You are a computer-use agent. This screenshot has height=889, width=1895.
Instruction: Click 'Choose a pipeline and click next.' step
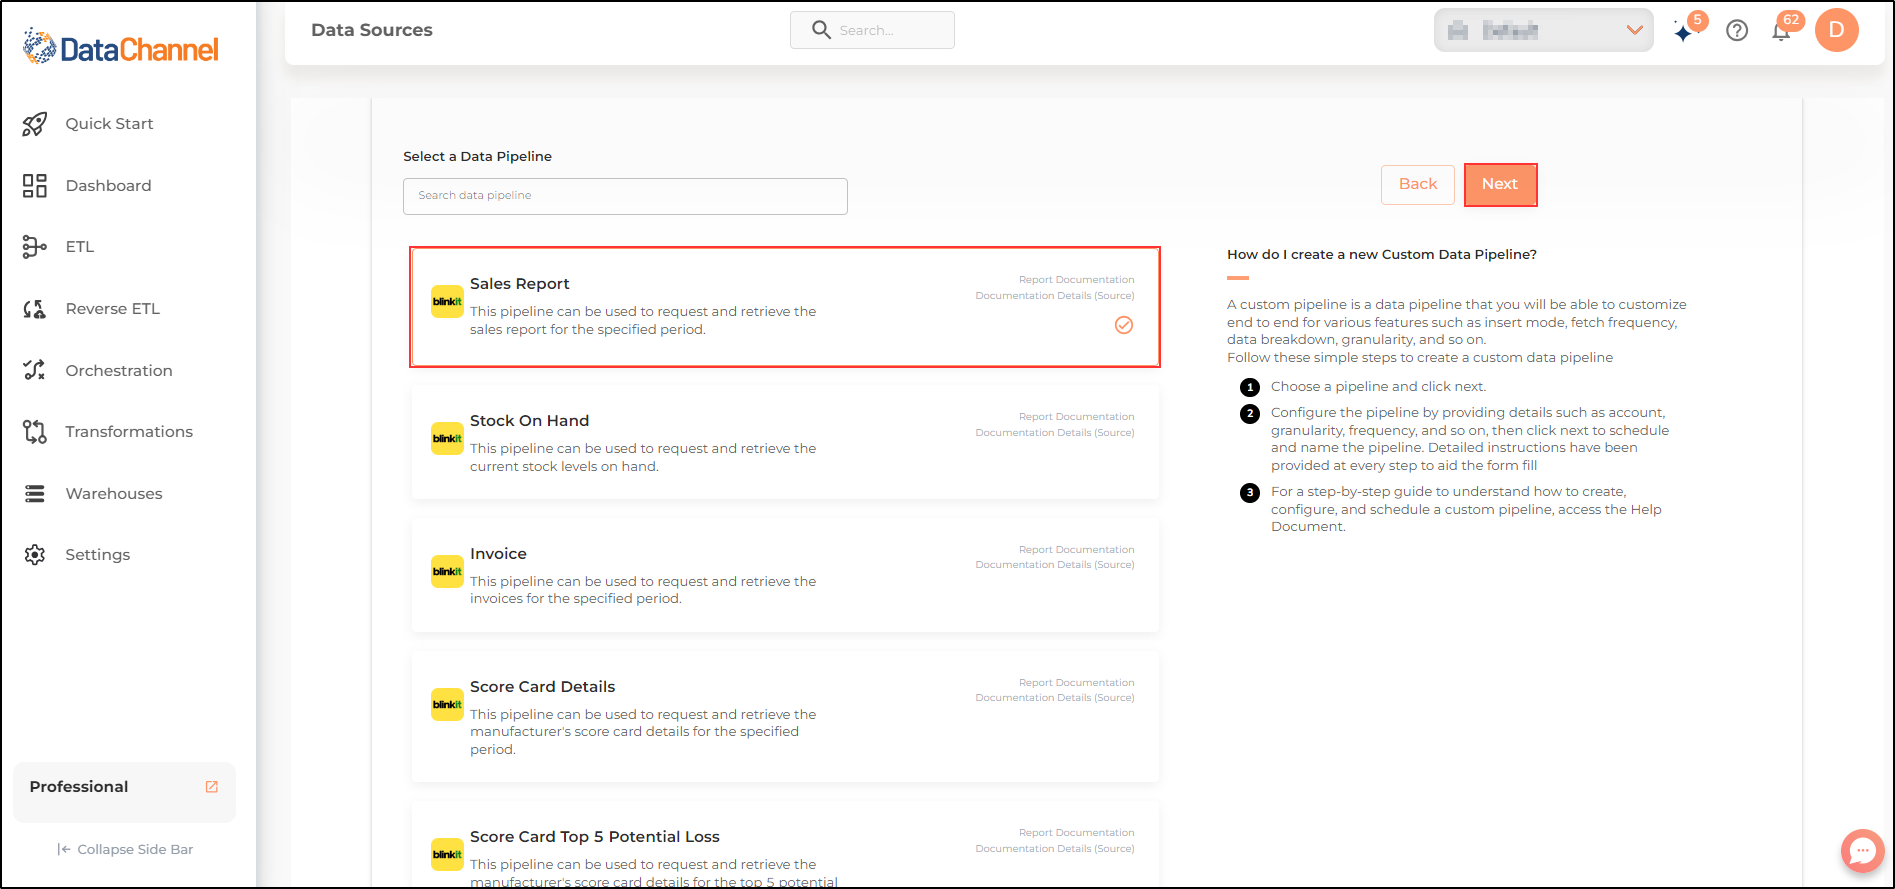(1378, 387)
